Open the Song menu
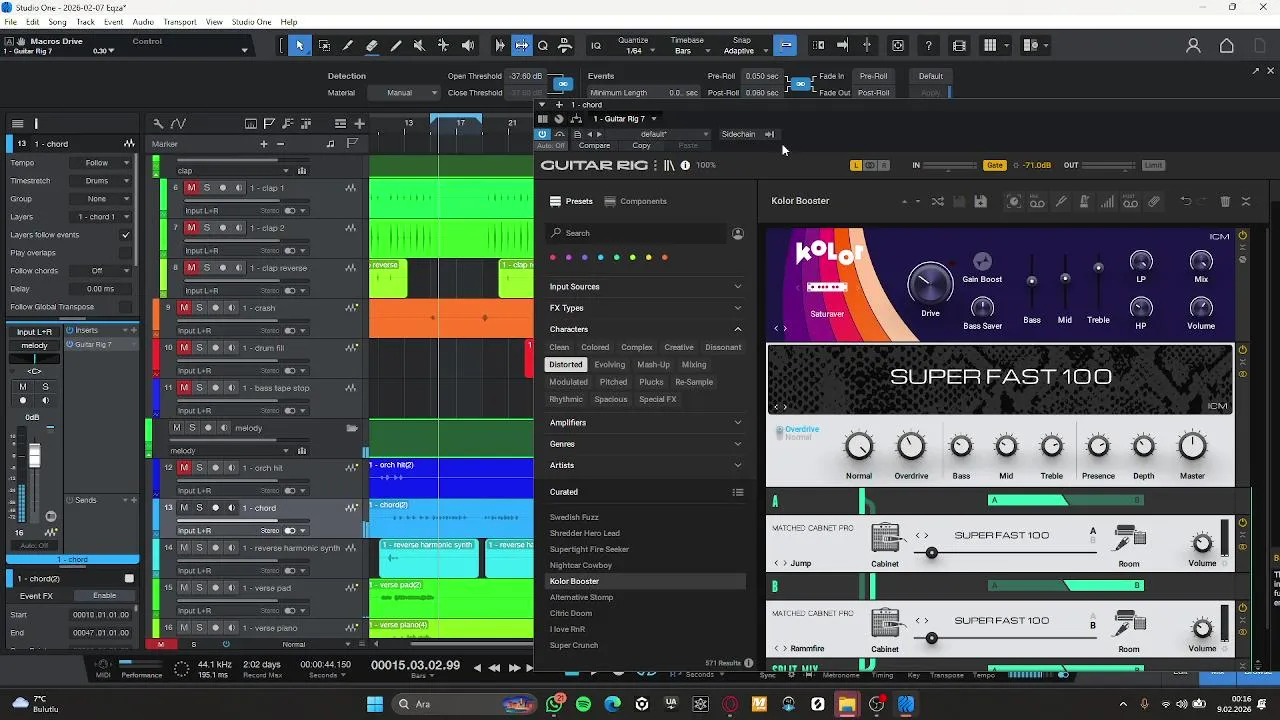Screen dimensions: 1280x720 [57, 22]
